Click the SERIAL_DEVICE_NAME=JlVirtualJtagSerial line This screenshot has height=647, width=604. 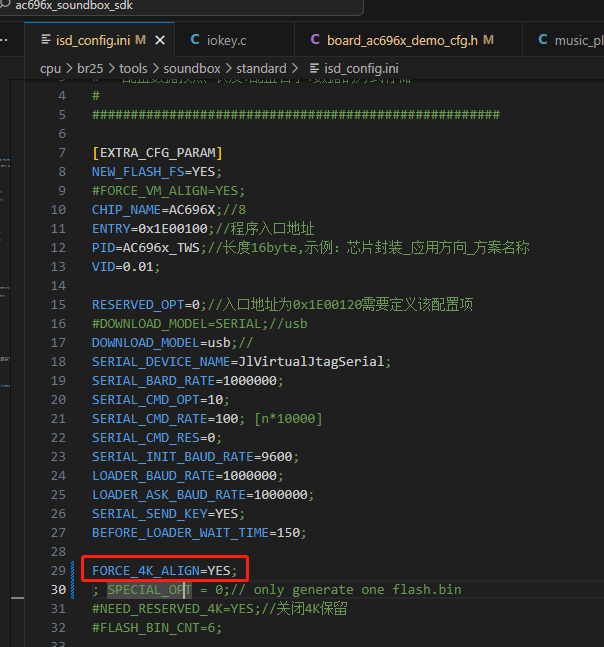241,361
